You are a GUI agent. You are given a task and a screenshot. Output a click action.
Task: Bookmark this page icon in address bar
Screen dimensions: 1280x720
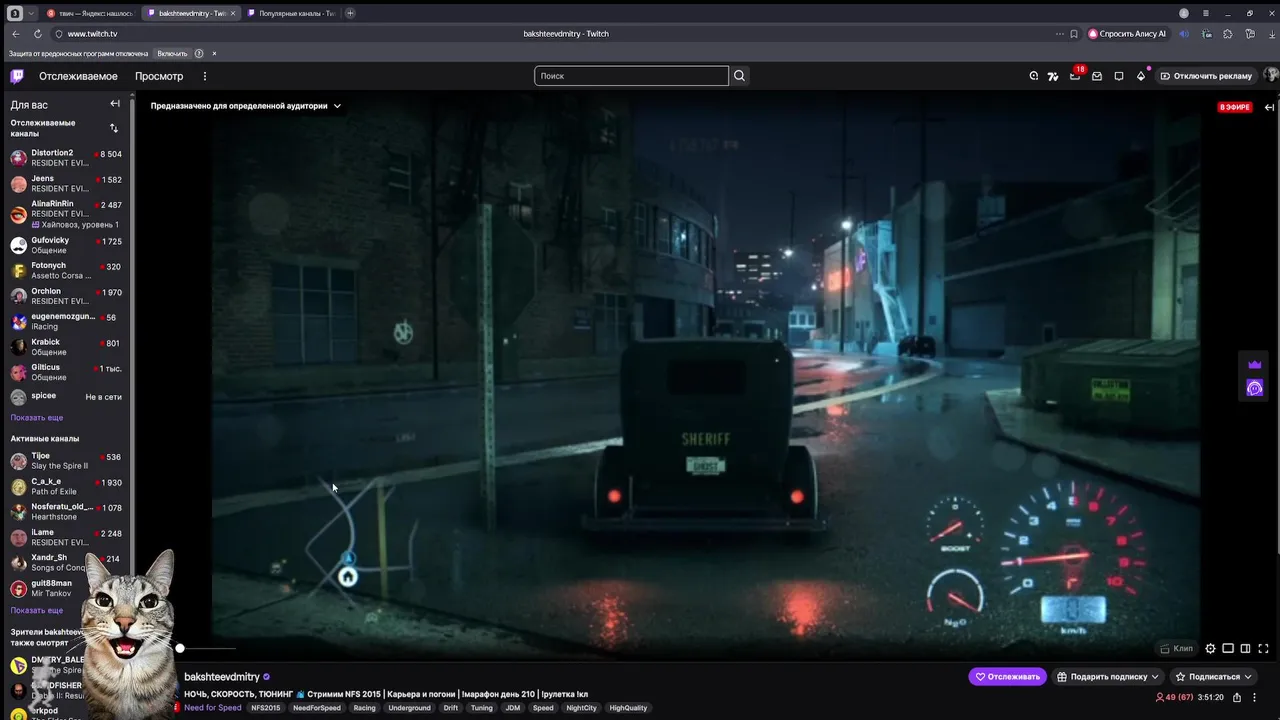[1074, 33]
